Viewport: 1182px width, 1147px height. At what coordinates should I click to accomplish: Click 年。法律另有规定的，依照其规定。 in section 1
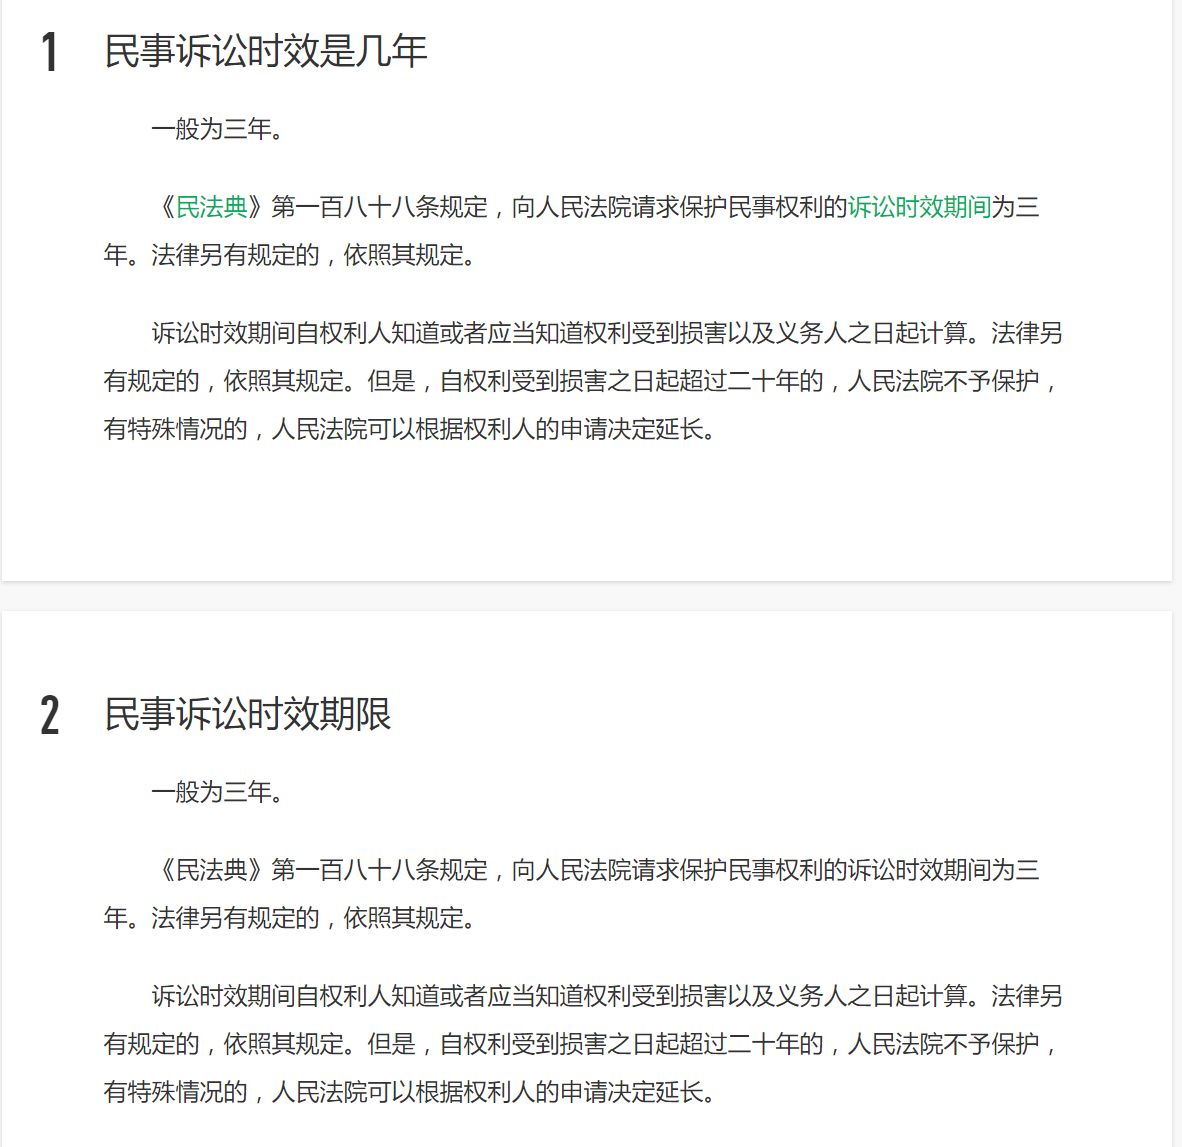click(x=290, y=255)
